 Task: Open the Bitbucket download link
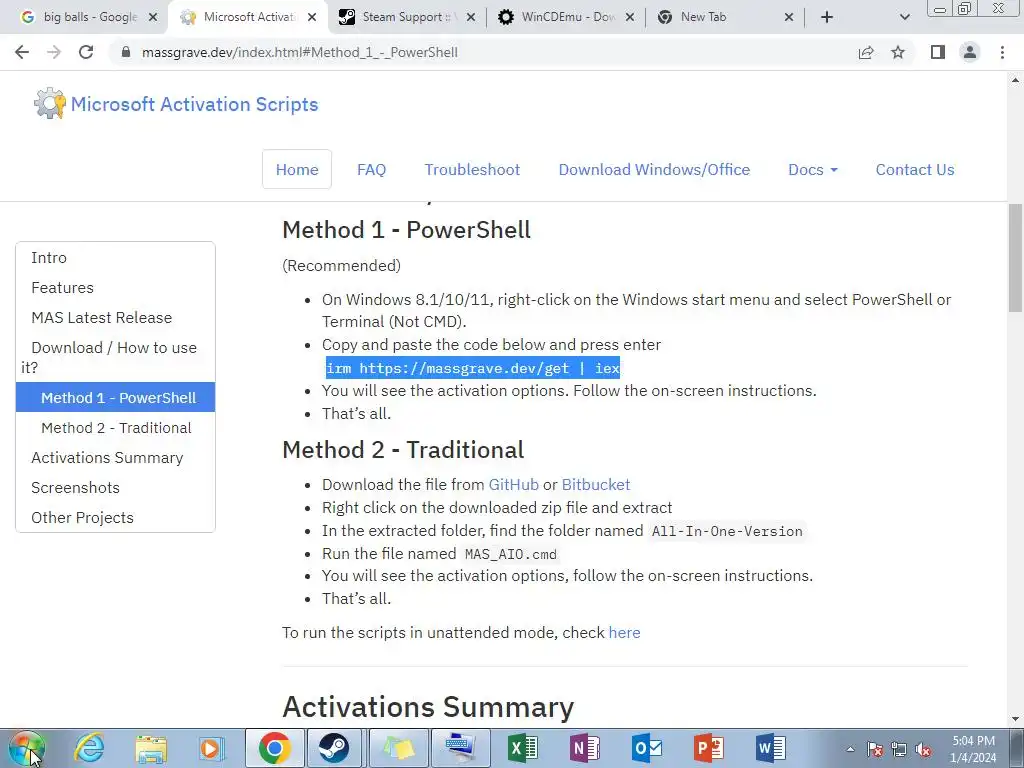pos(596,485)
